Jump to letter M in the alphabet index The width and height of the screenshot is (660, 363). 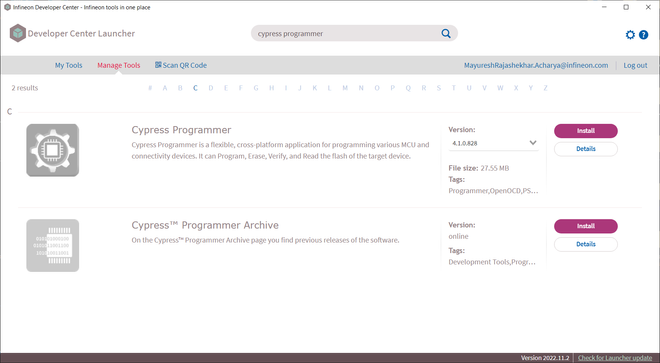345,88
